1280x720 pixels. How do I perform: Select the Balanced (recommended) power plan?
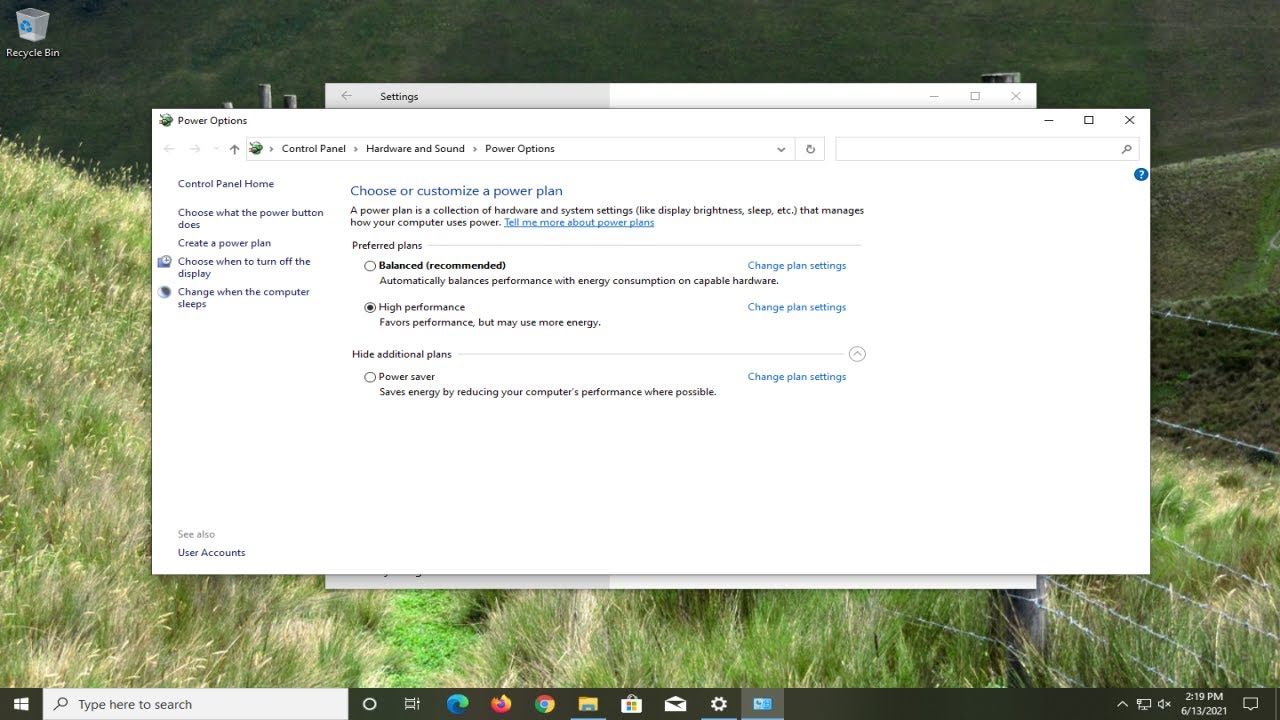370,266
